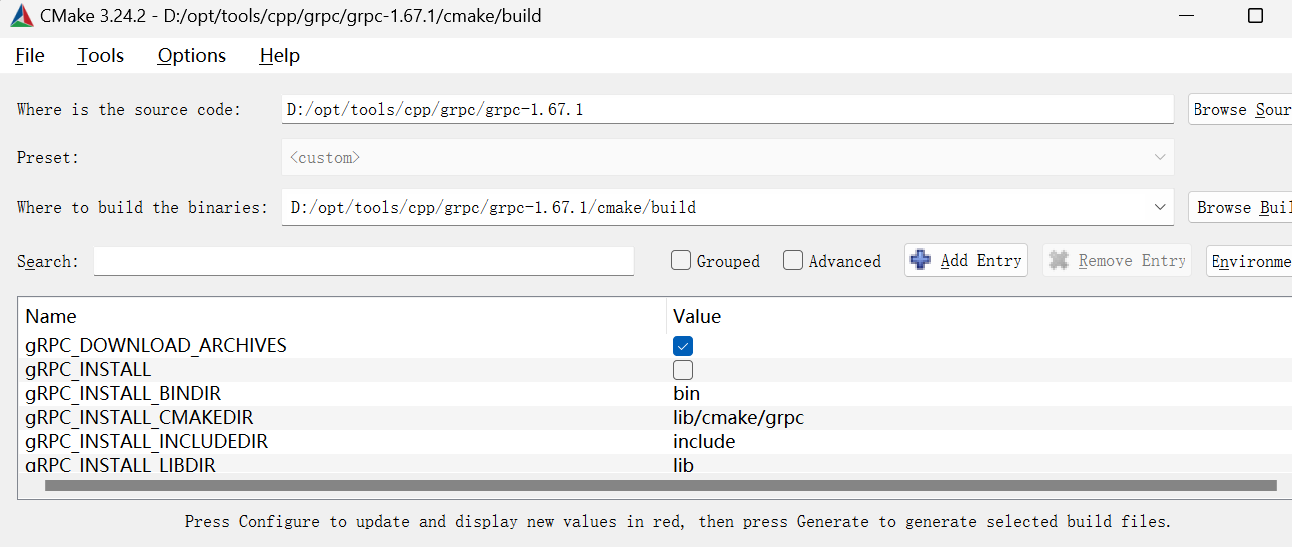Maximize the CMake window
The height and width of the screenshot is (547, 1292).
point(1255,16)
